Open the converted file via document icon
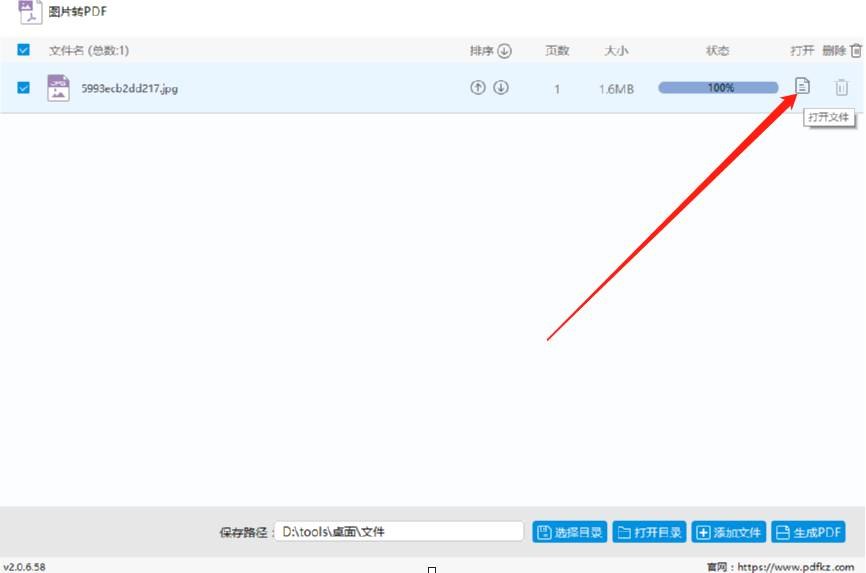Viewport: 866px width, 573px height. coord(802,86)
